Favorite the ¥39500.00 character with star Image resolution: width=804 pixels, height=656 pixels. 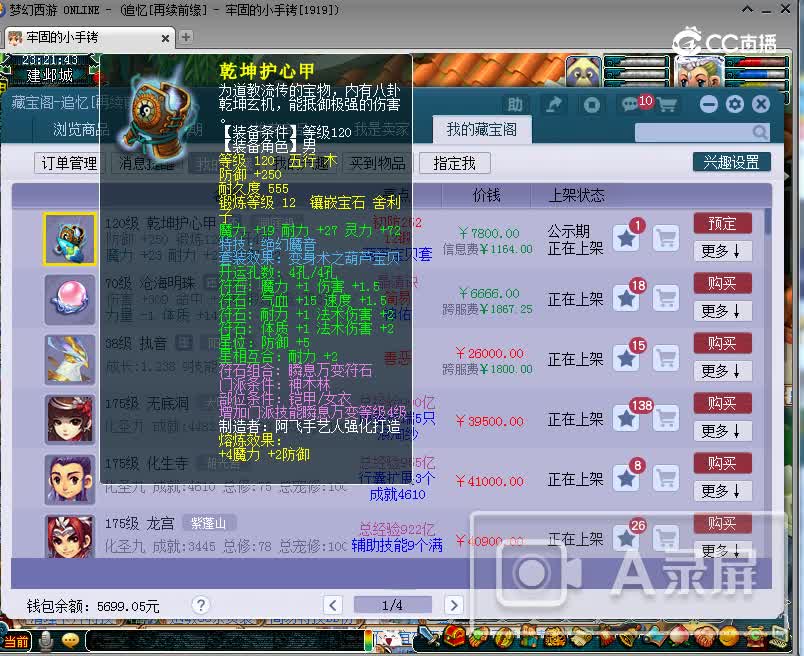point(626,418)
